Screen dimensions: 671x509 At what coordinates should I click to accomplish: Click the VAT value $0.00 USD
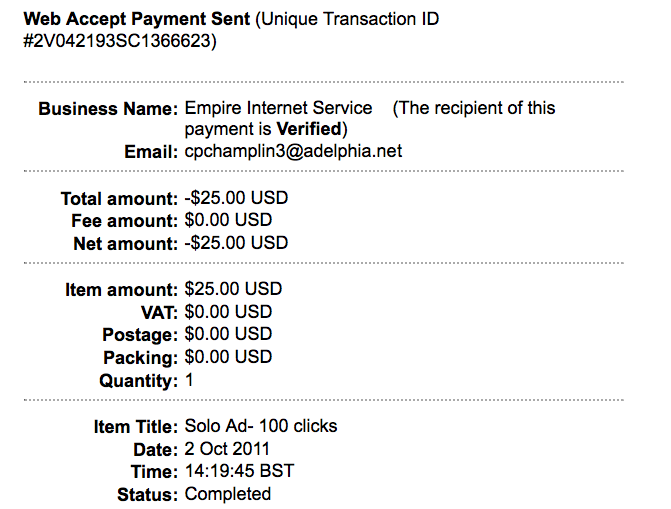click(x=228, y=312)
